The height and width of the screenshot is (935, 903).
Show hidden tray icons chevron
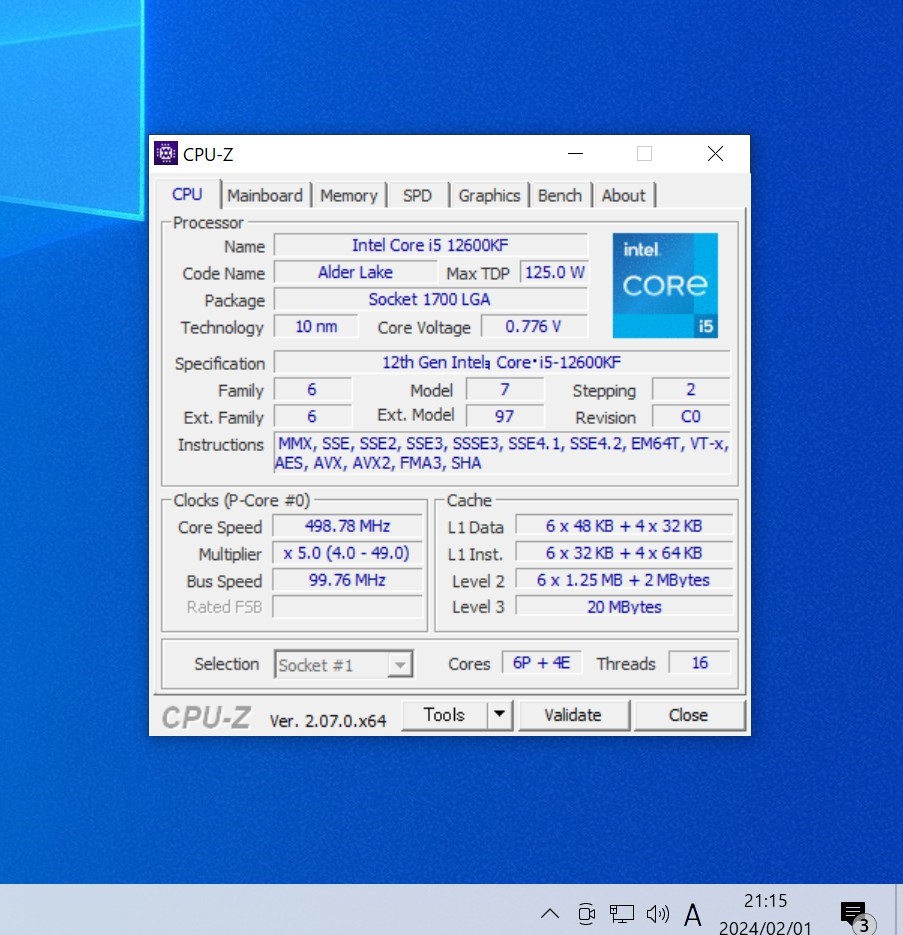tap(550, 914)
